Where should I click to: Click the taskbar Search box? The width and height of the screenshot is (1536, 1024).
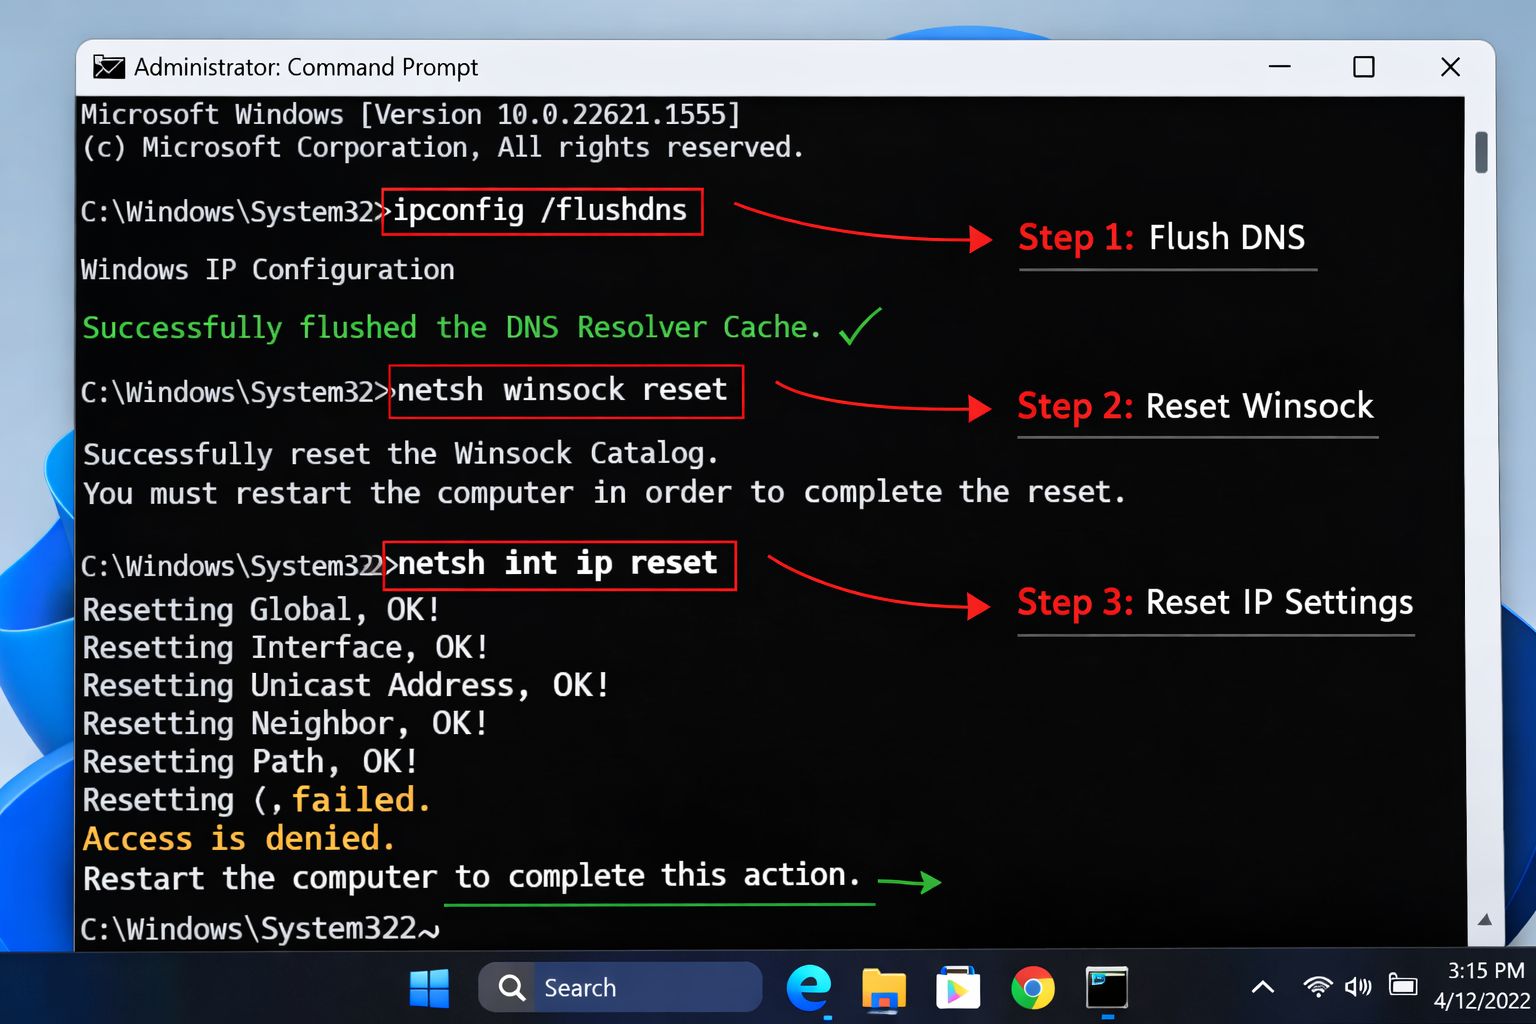pyautogui.click(x=620, y=988)
